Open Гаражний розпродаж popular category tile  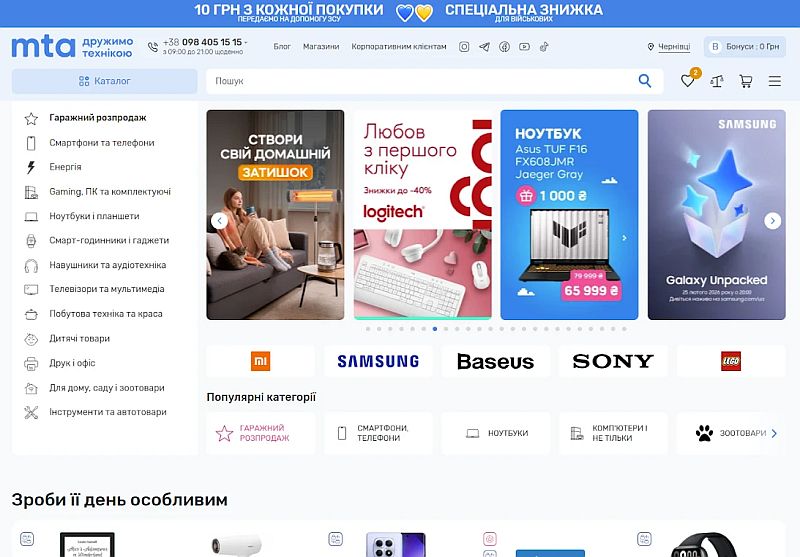coord(261,433)
